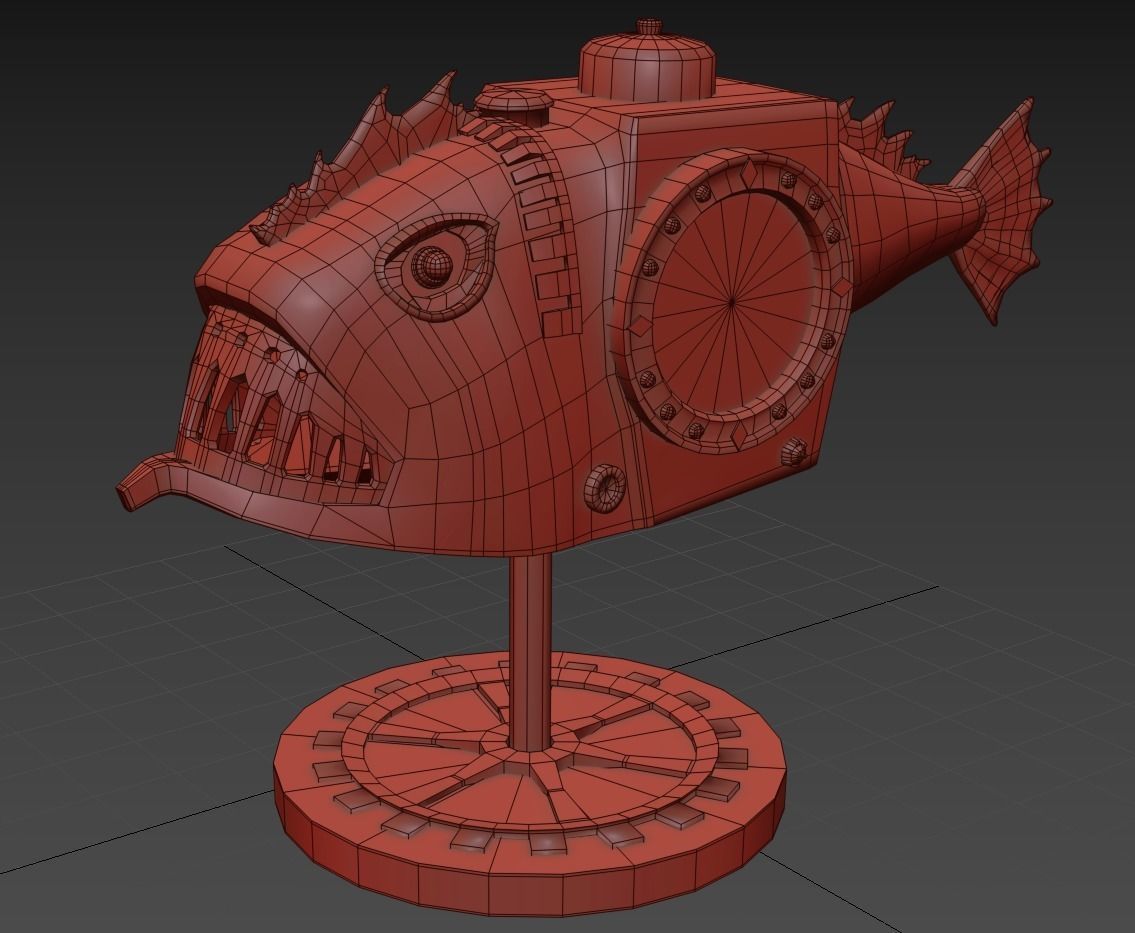The image size is (1135, 933).
Task: Select the fish's eyeball in the viewport
Action: click(433, 265)
